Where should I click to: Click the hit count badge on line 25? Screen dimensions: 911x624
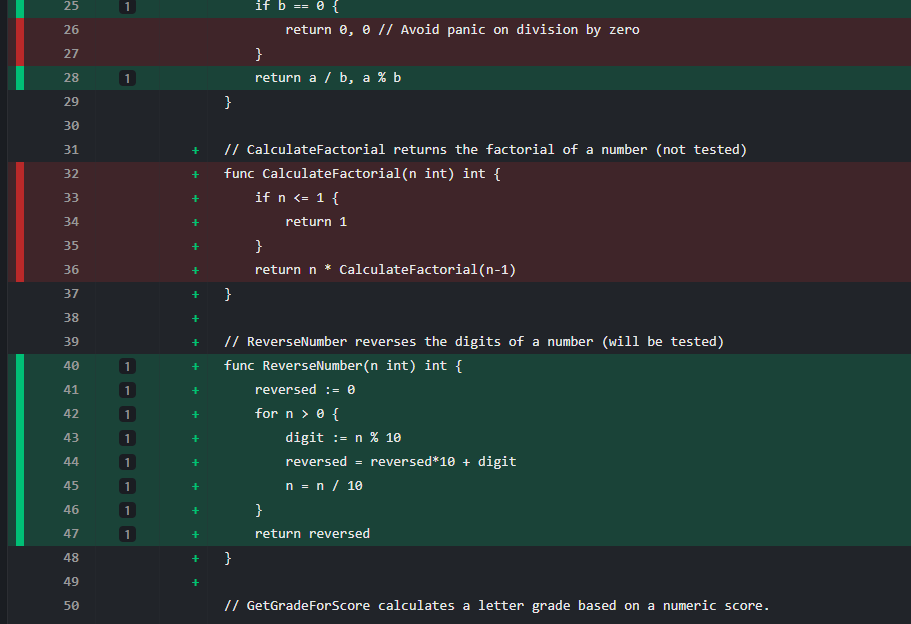click(127, 6)
